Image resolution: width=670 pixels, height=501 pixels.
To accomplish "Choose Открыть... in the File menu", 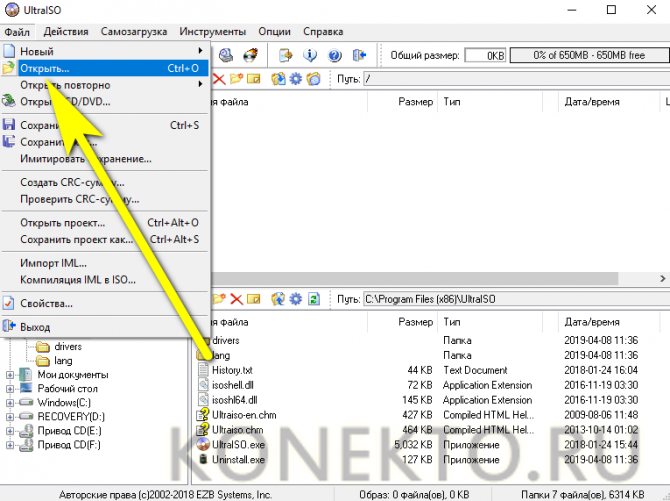I will [105, 68].
